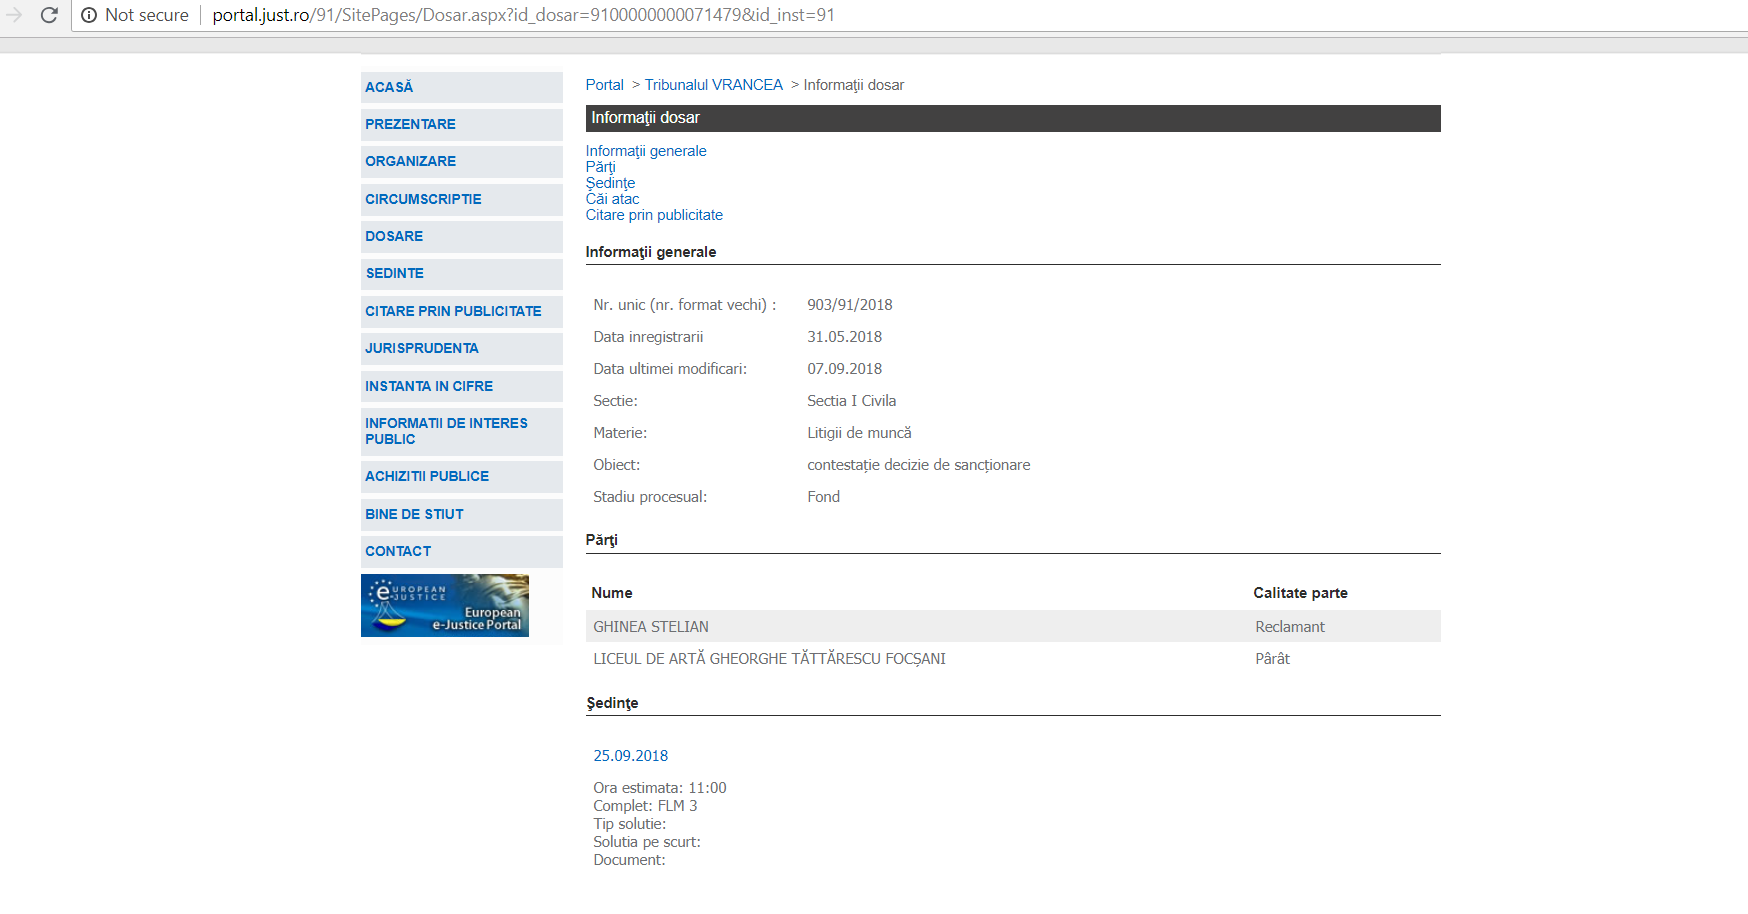Screen dimensions: 1748x914
Task: Open the European e-Justice Portal banner
Action: click(445, 605)
